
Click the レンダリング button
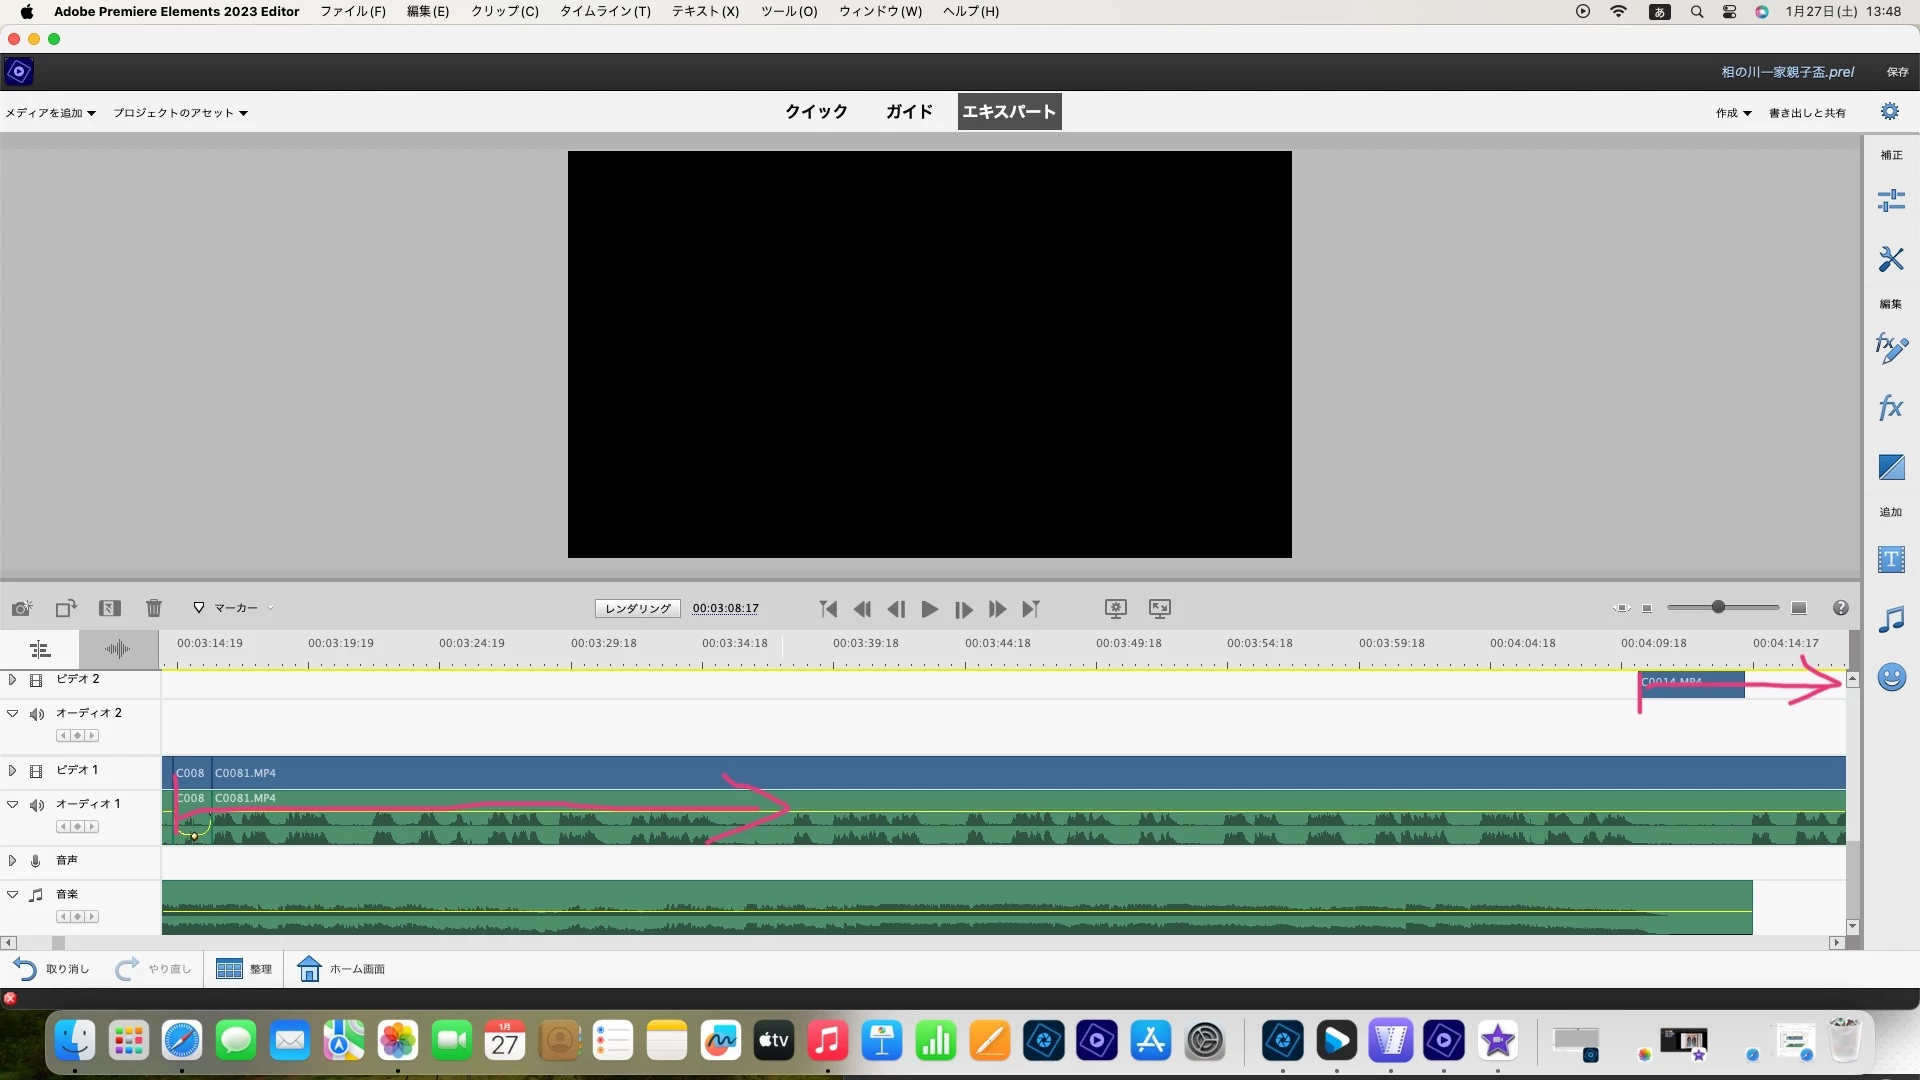[x=638, y=608]
